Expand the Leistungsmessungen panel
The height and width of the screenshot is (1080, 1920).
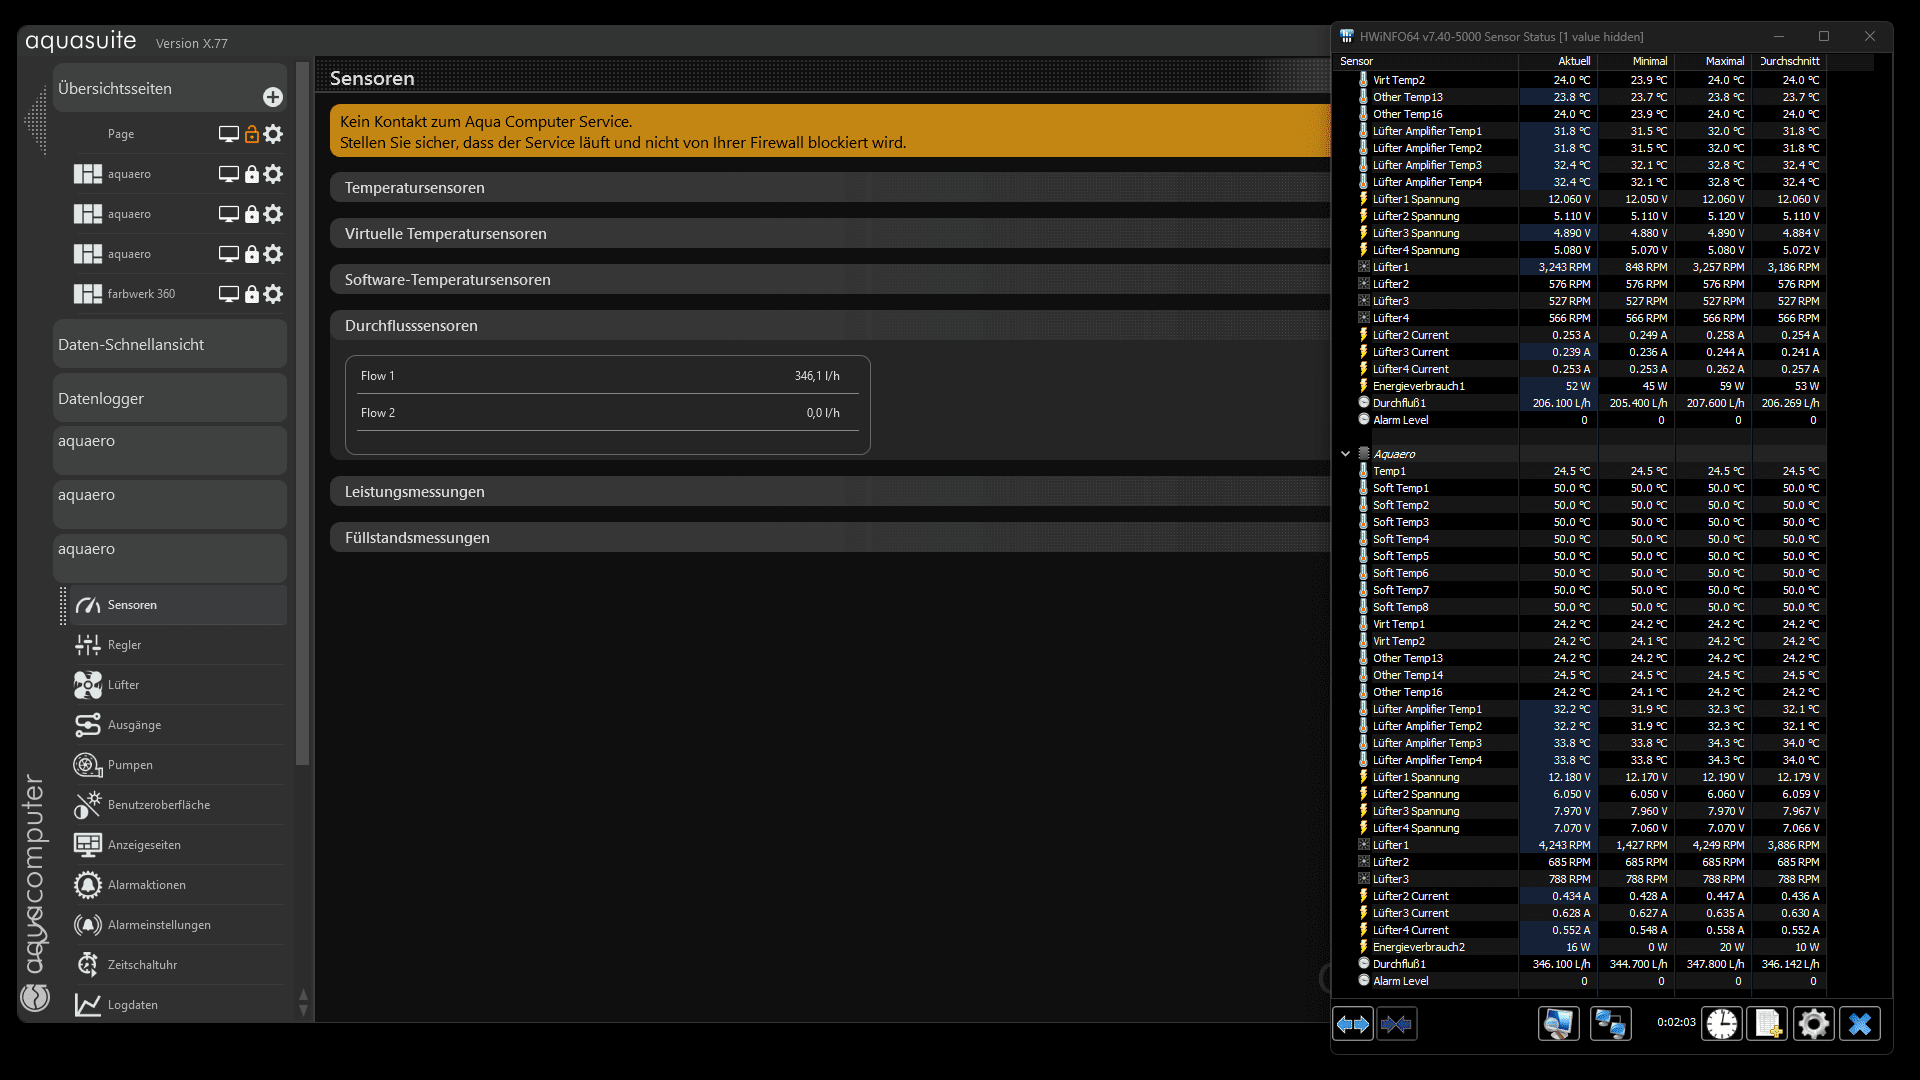tap(830, 492)
